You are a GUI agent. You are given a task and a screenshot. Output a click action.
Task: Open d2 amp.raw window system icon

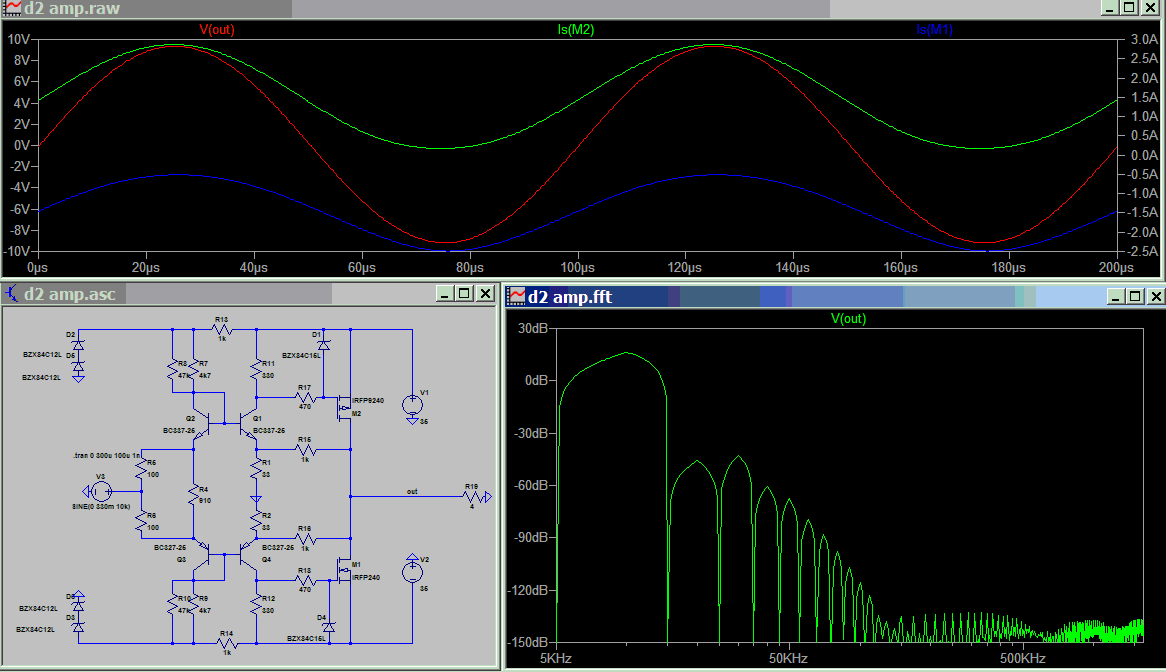13,8
